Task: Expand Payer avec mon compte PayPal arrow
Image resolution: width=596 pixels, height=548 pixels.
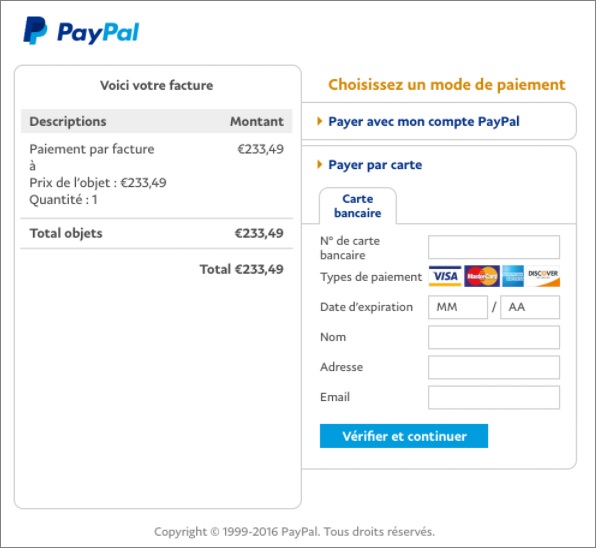Action: 320,121
